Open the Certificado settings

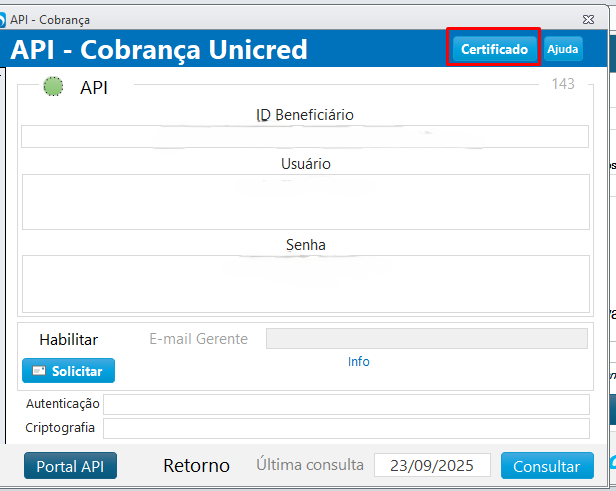494,49
